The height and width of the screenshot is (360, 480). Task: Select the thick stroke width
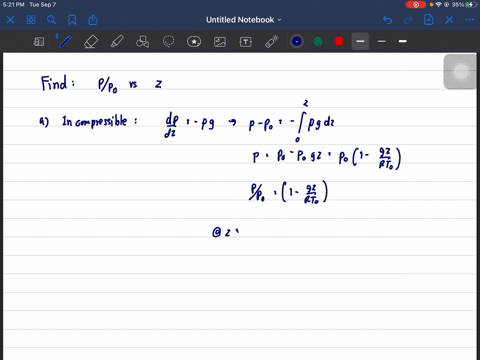tap(403, 41)
